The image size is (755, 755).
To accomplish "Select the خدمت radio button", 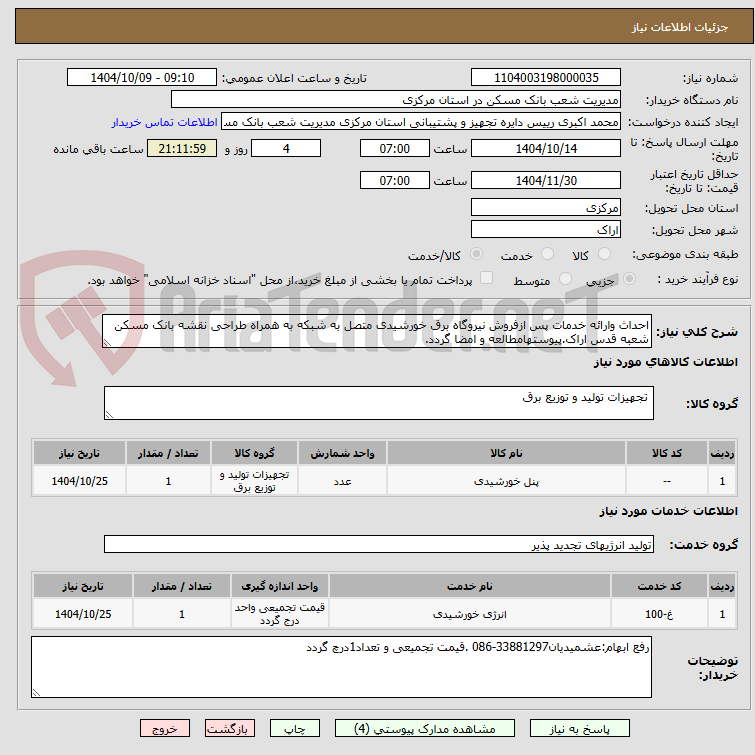I will pos(547,254).
